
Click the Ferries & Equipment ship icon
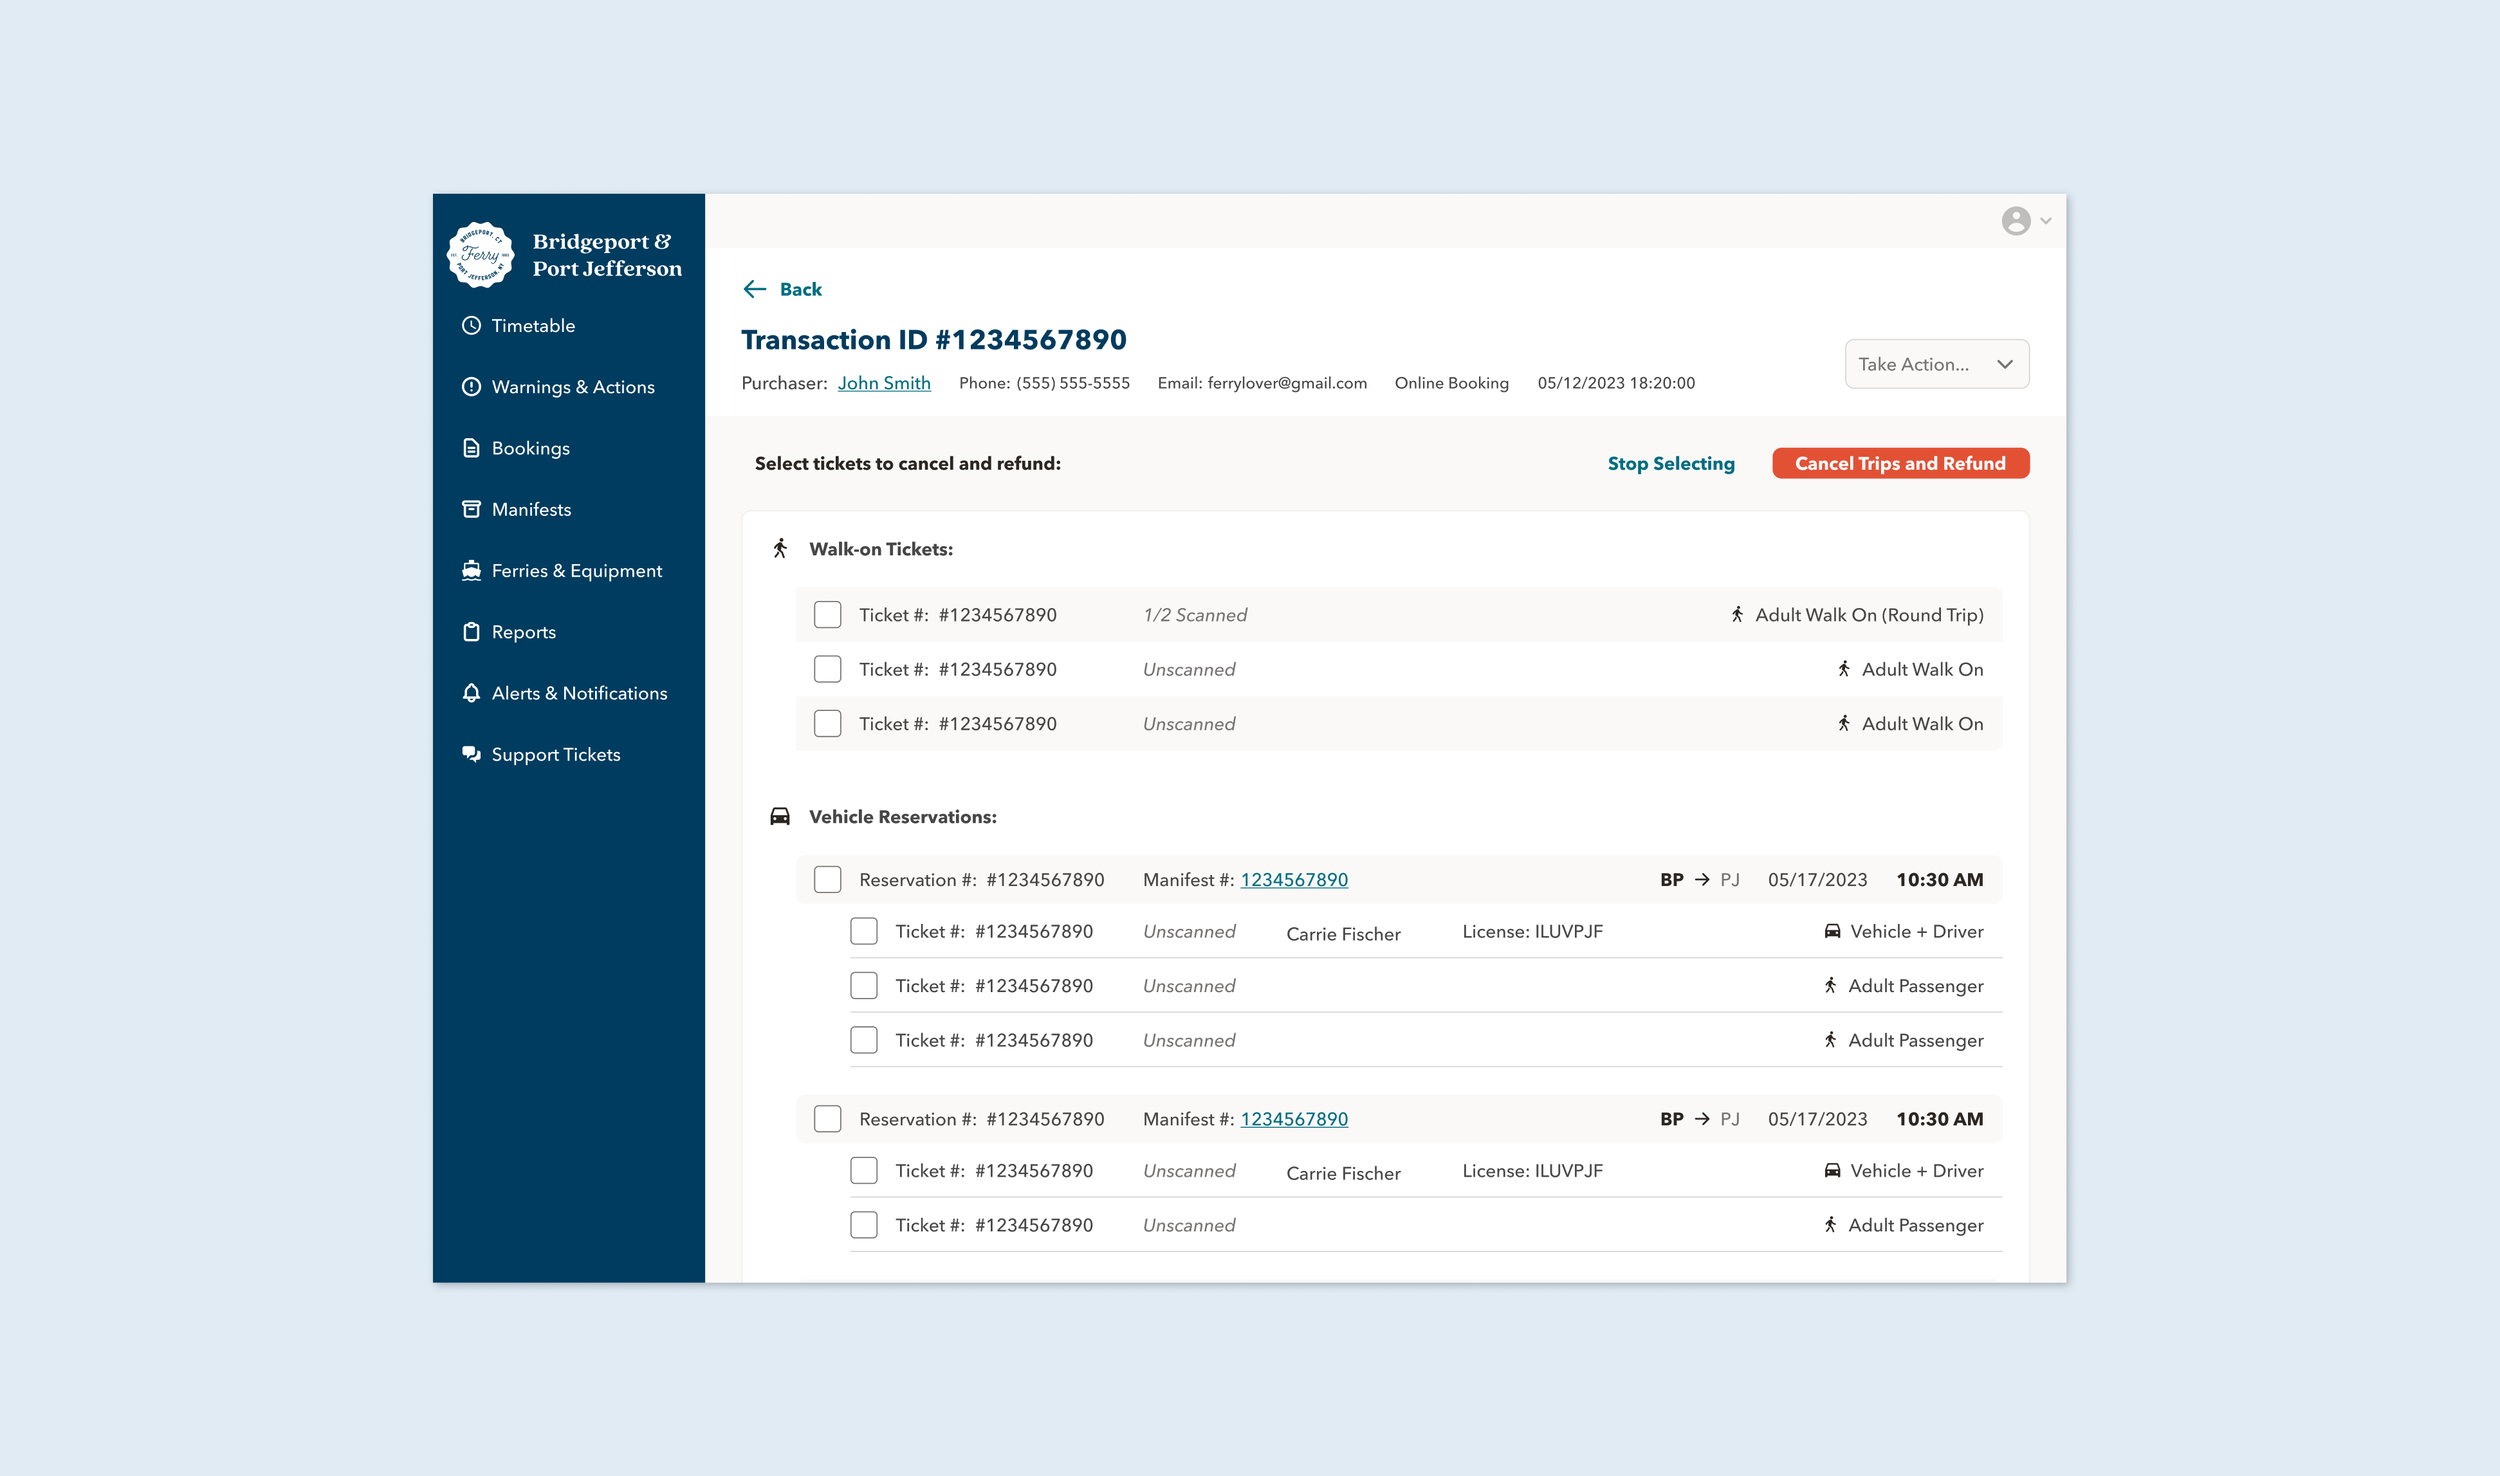471,571
